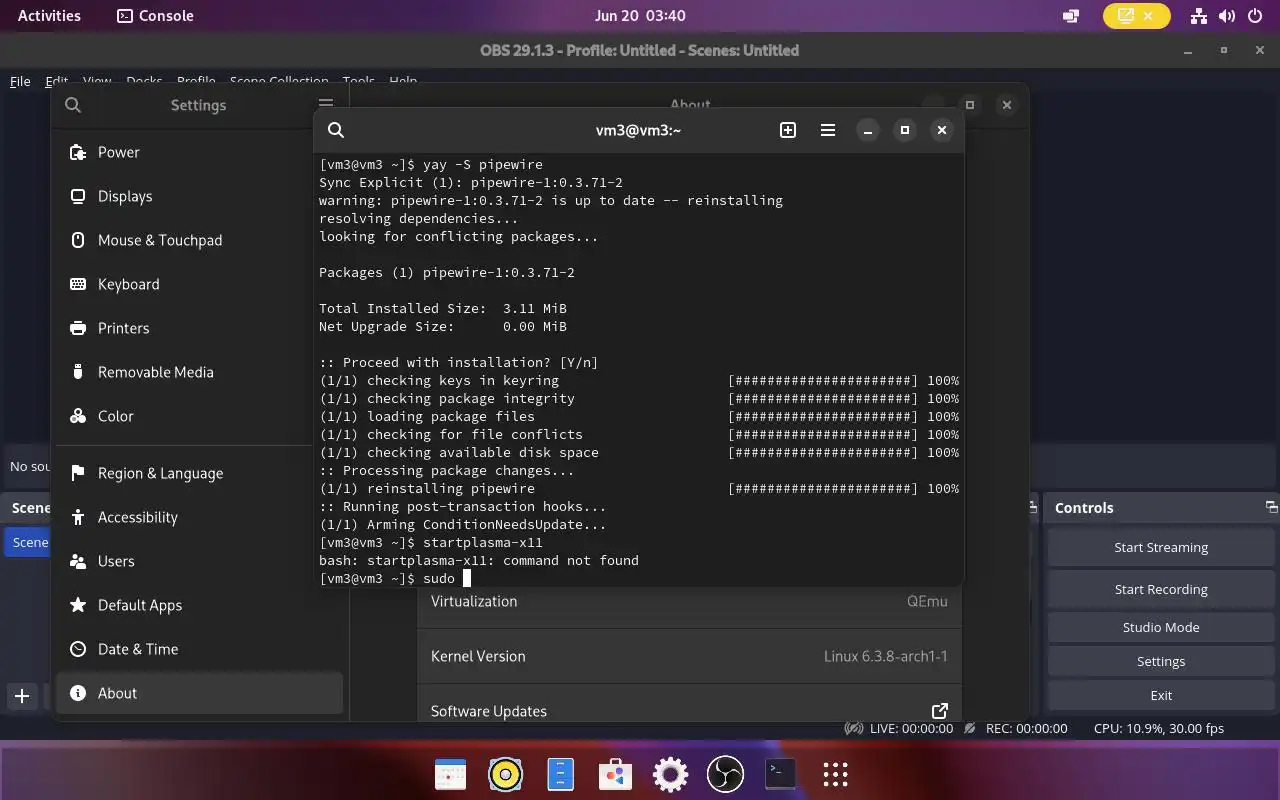The height and width of the screenshot is (800, 1280).
Task: Click the yellow screen sharing indicator
Action: point(1135,16)
